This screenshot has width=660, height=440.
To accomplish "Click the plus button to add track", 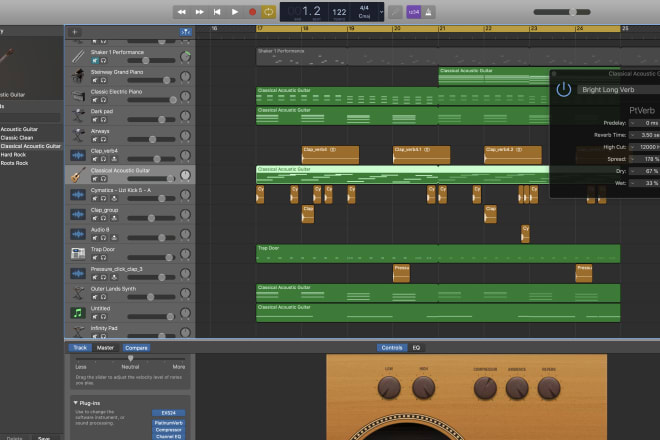I will [x=75, y=32].
